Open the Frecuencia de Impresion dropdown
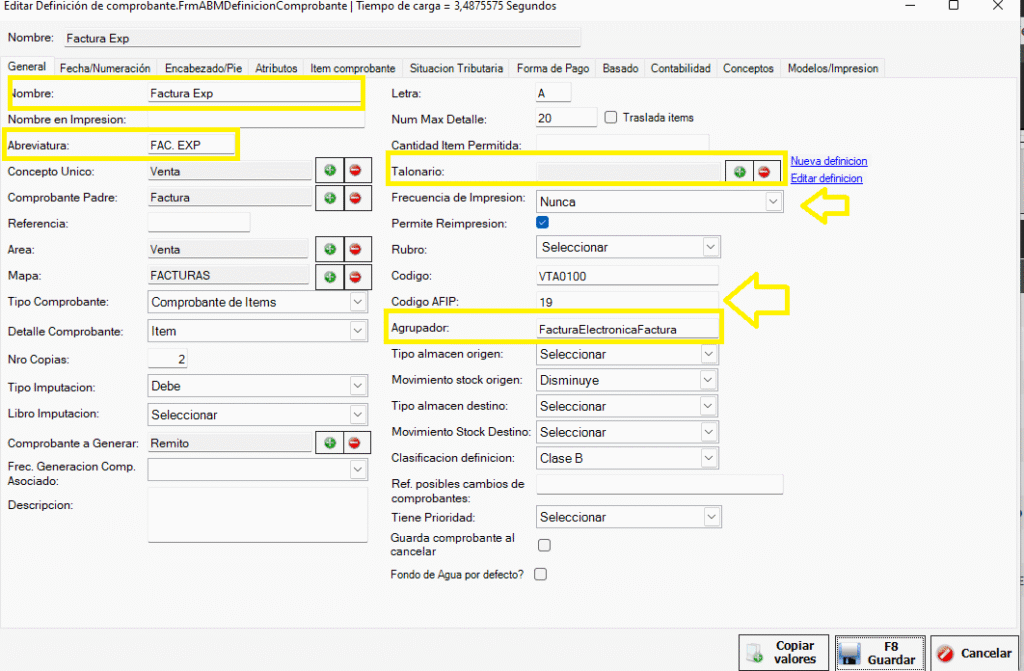Viewport: 1024px width, 671px height. [660, 202]
